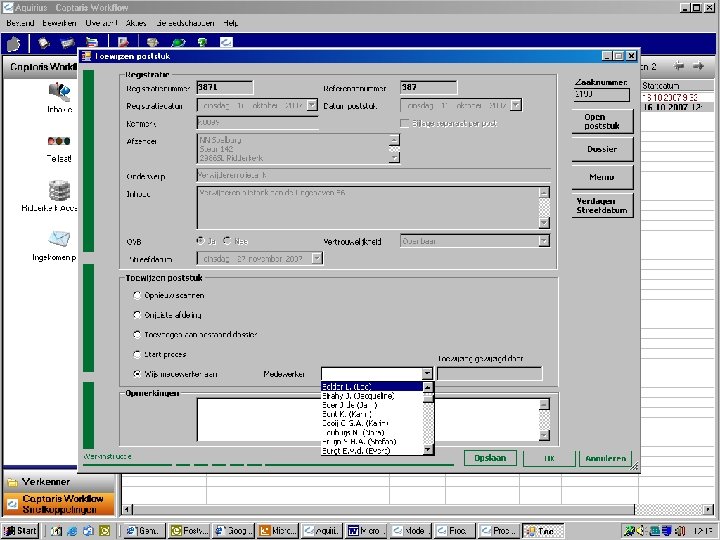Select Toevoegen aan bestaand dossier option
This screenshot has width=720, height=540.
[x=137, y=335]
